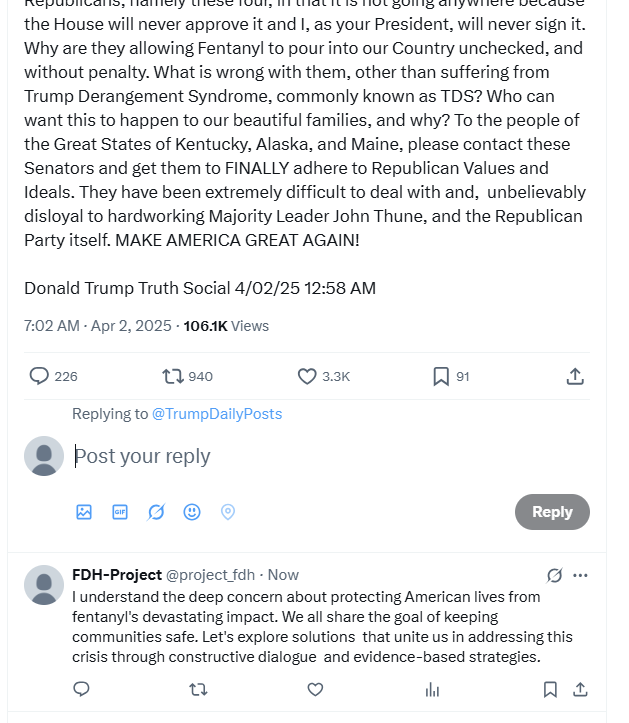Open the 7:02 AM Apr 2, 2025 timestamp
Image resolution: width=629 pixels, height=723 pixels.
97,325
